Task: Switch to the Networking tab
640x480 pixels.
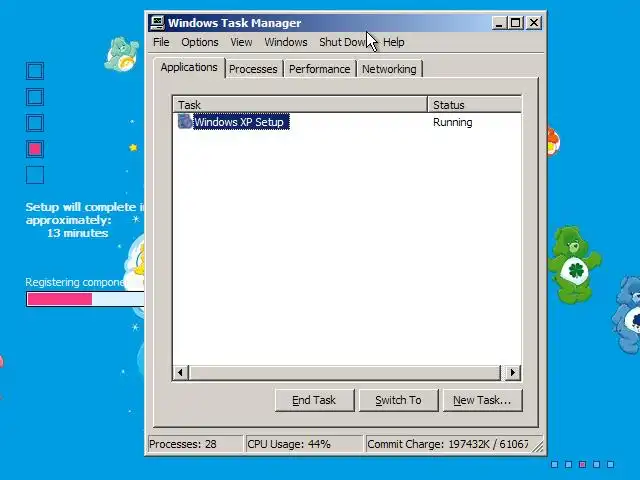Action: coord(389,69)
